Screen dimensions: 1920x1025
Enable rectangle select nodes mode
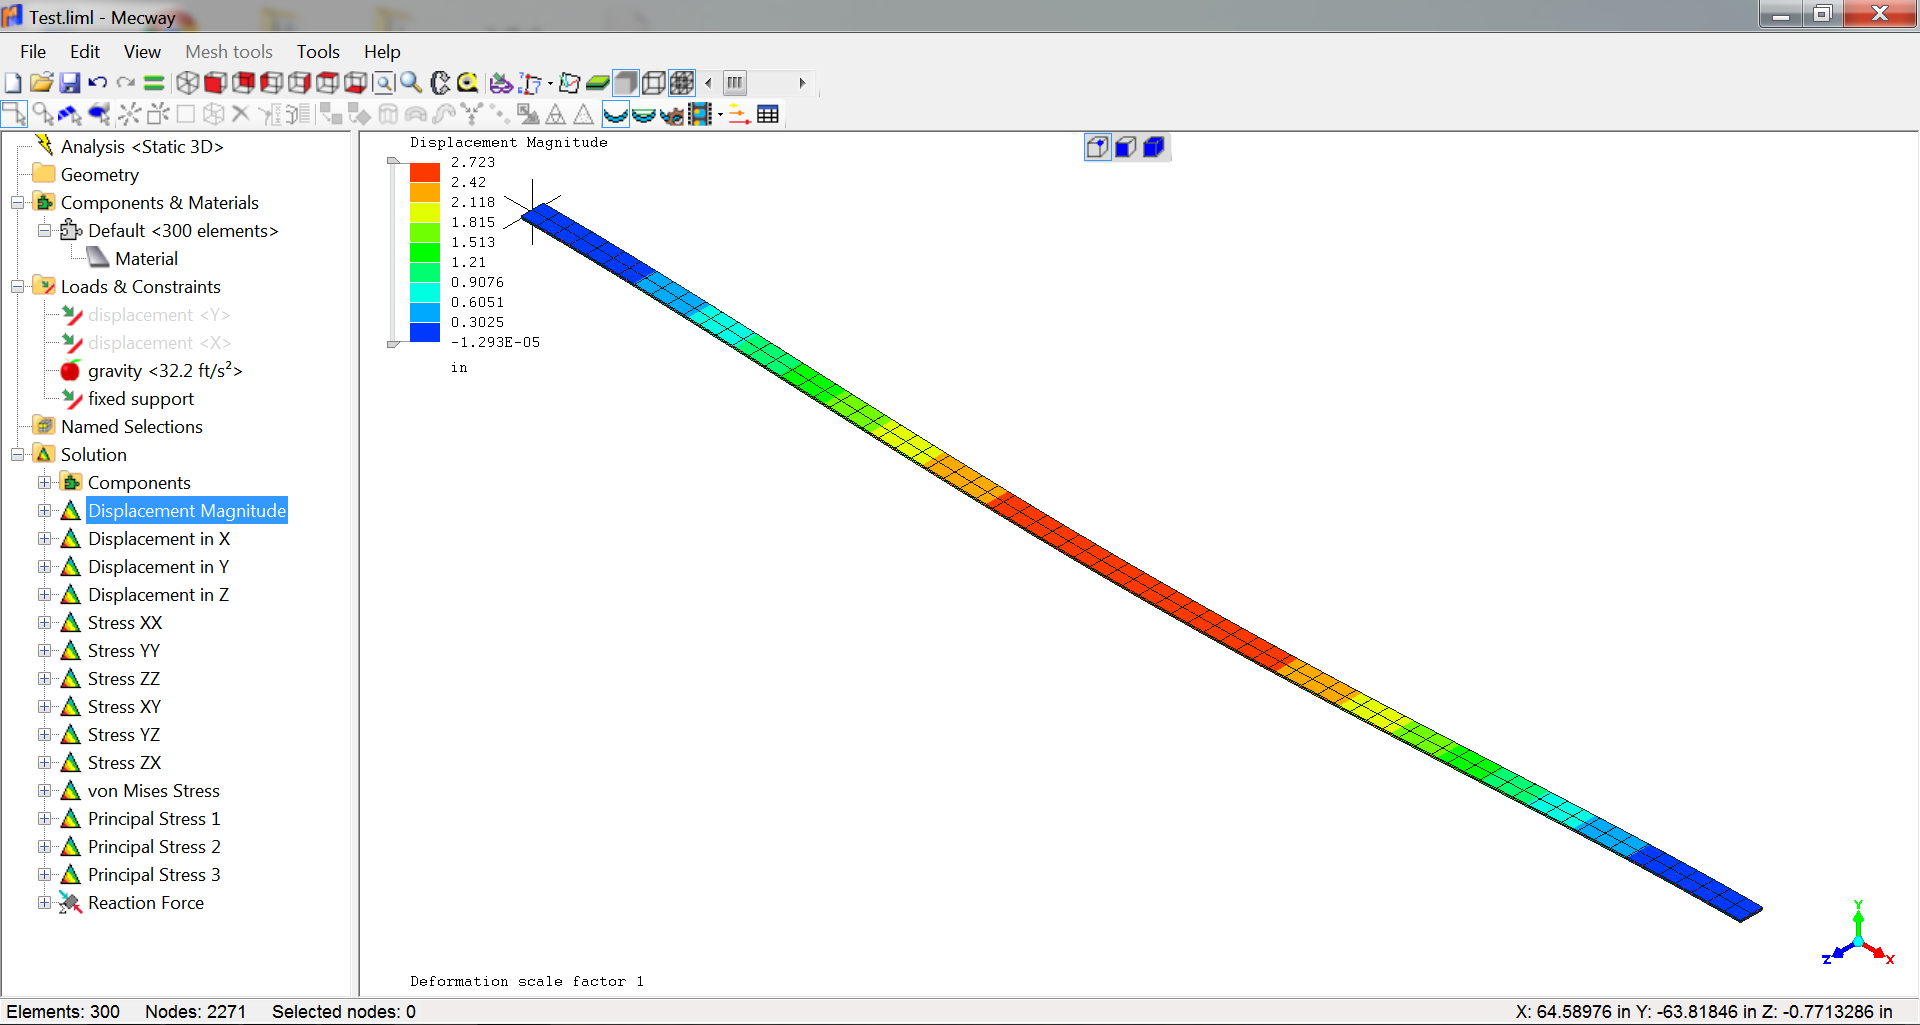coord(14,114)
